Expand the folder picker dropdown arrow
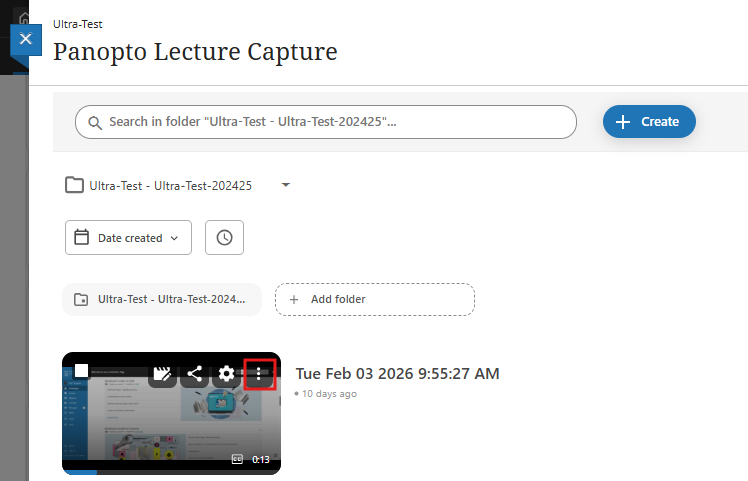This screenshot has width=748, height=481. (x=285, y=185)
